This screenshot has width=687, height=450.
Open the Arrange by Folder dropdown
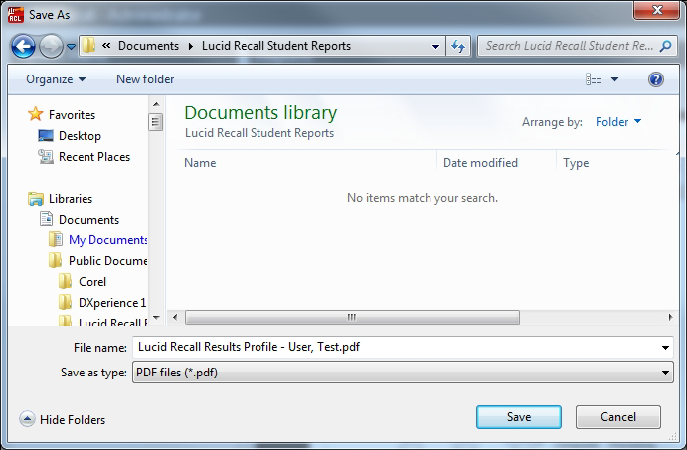point(618,122)
